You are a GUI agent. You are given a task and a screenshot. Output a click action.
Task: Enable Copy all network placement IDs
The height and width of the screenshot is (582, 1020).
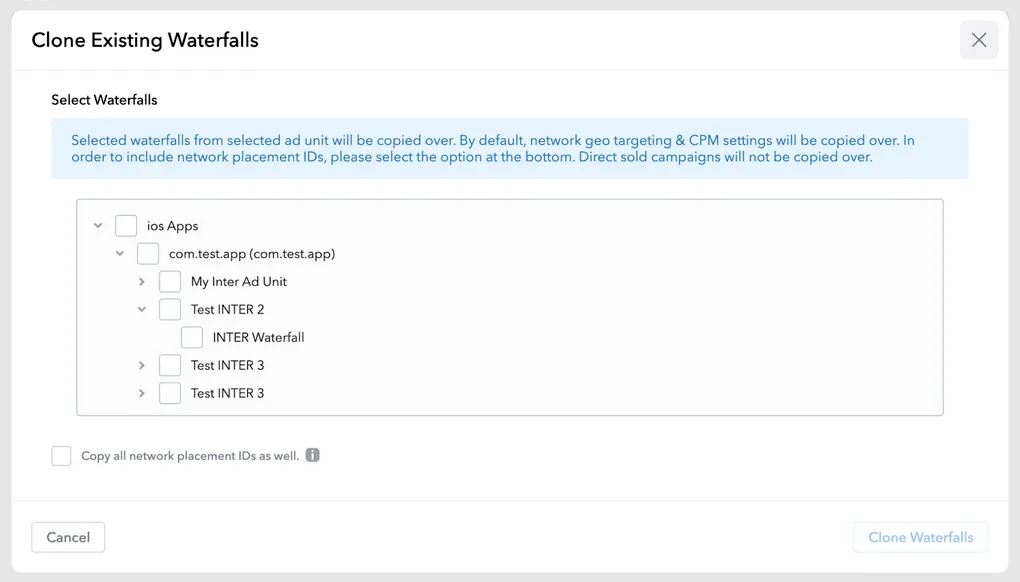pos(62,456)
